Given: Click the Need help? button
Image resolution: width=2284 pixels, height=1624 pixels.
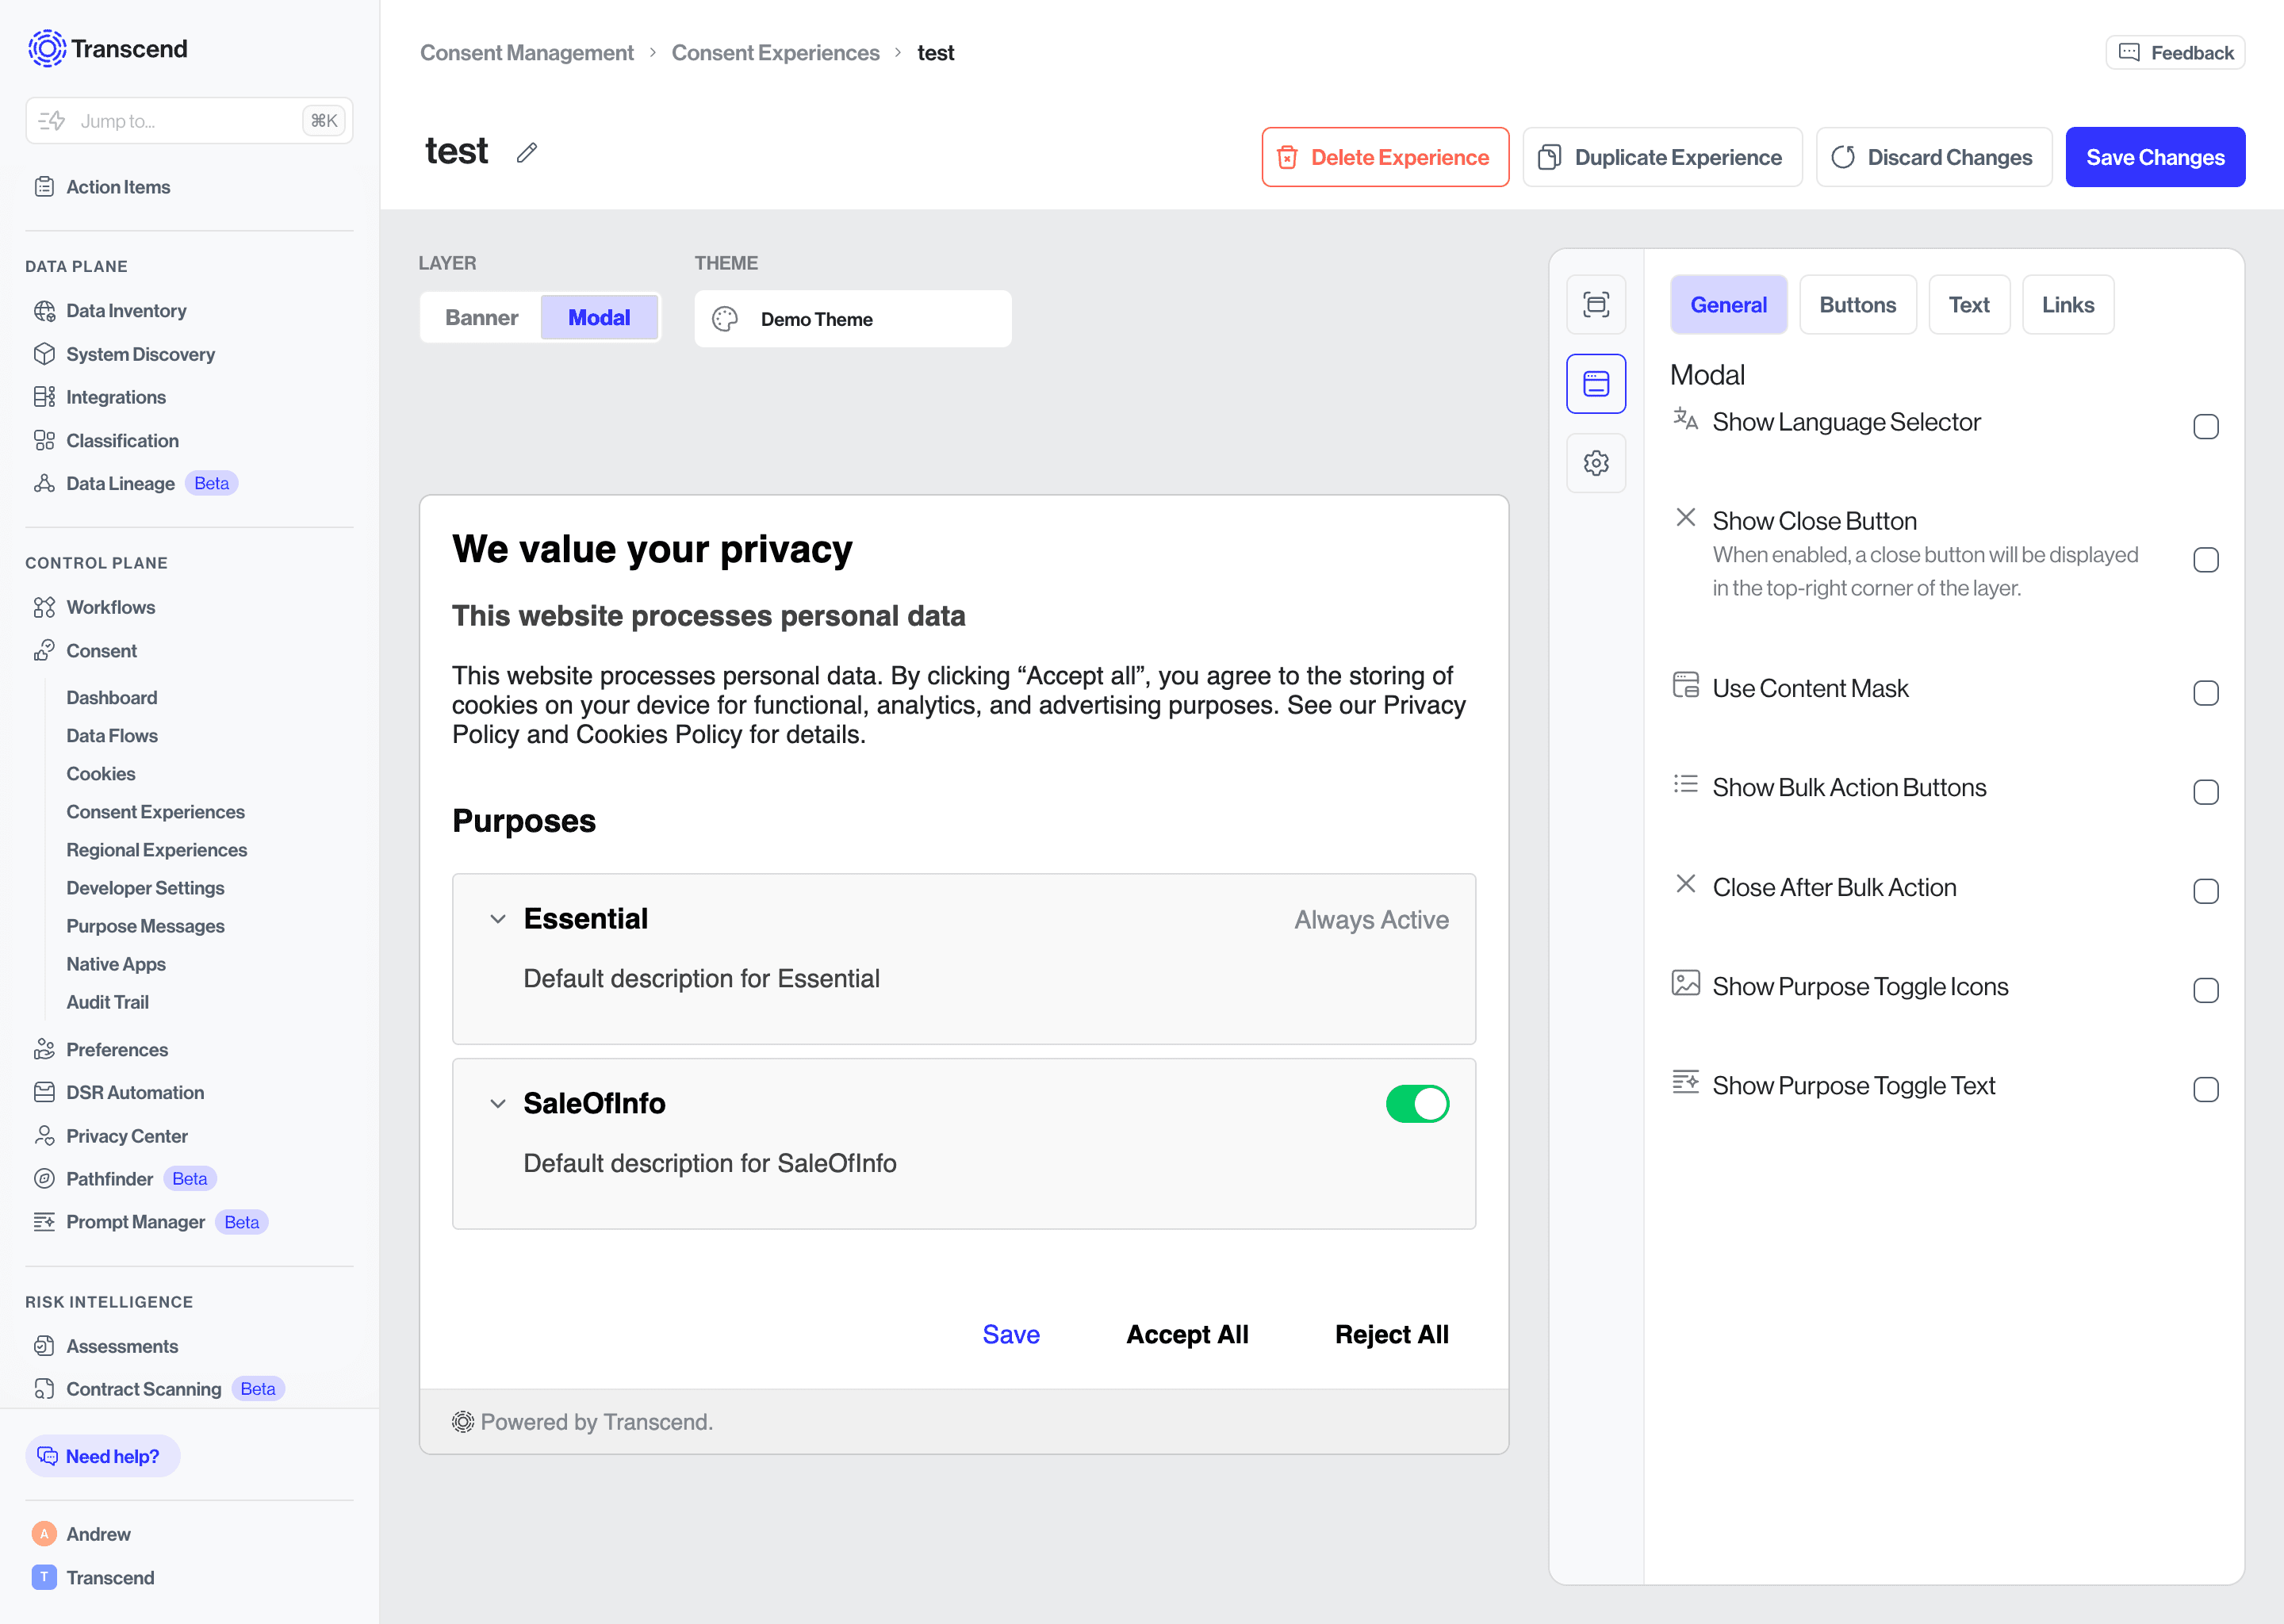Looking at the screenshot, I should 103,1456.
